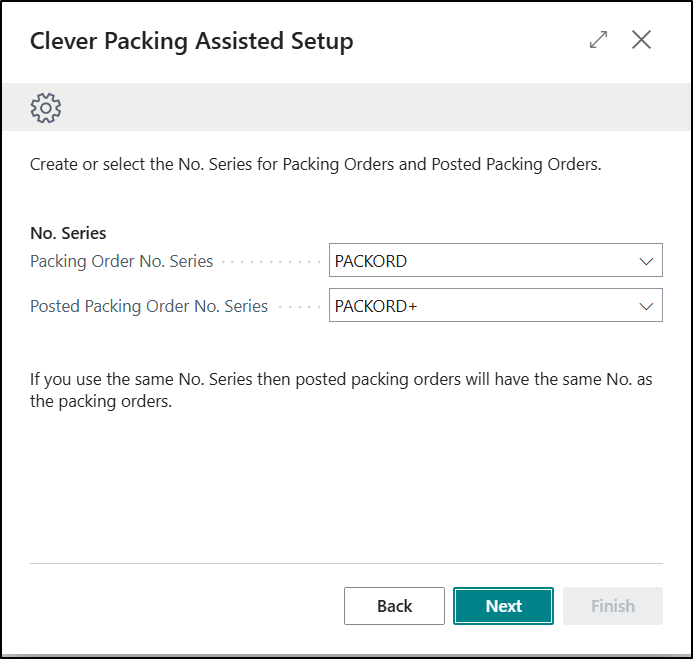Click the dotted leader after Posted Packing Order label
The image size is (693, 659).
[297, 306]
